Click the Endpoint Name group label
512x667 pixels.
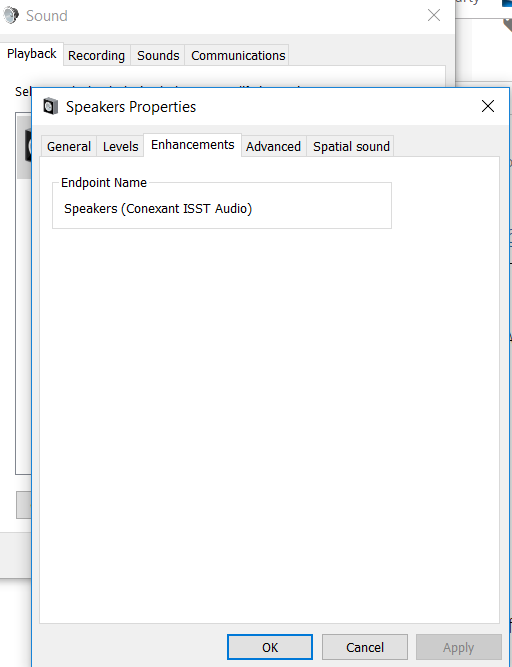point(104,183)
